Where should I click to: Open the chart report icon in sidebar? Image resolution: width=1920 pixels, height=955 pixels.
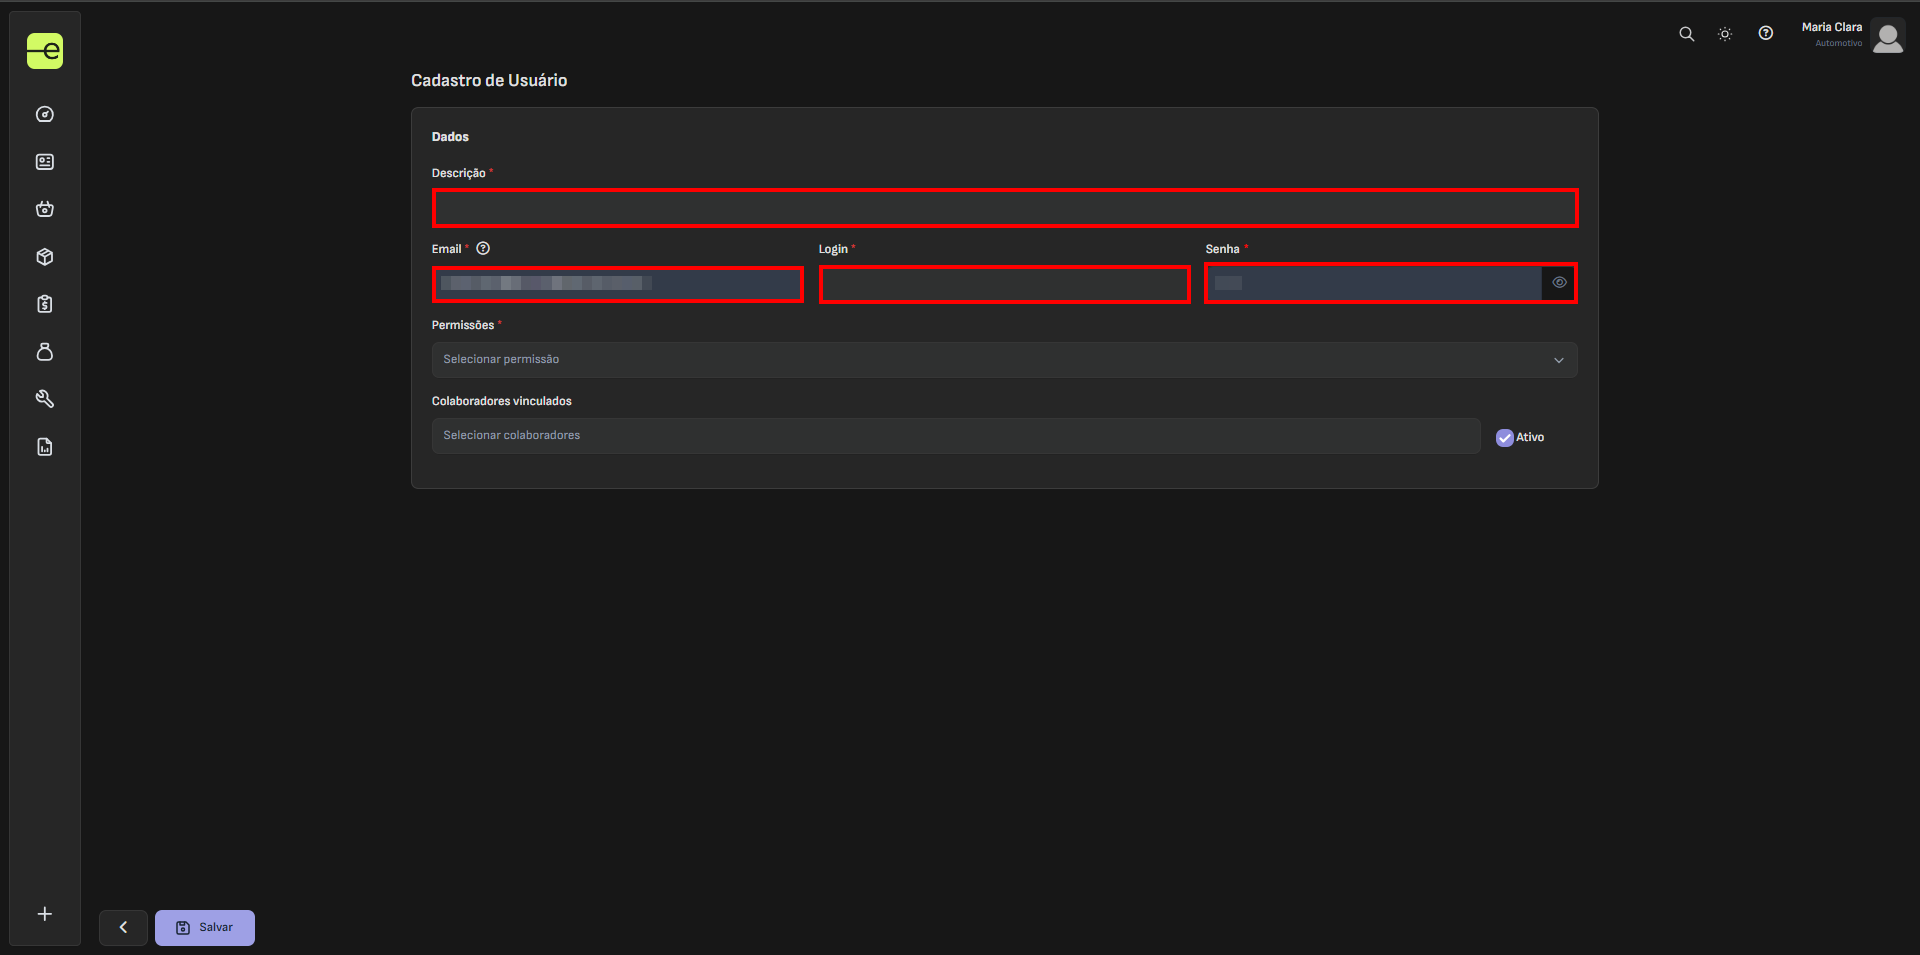45,447
